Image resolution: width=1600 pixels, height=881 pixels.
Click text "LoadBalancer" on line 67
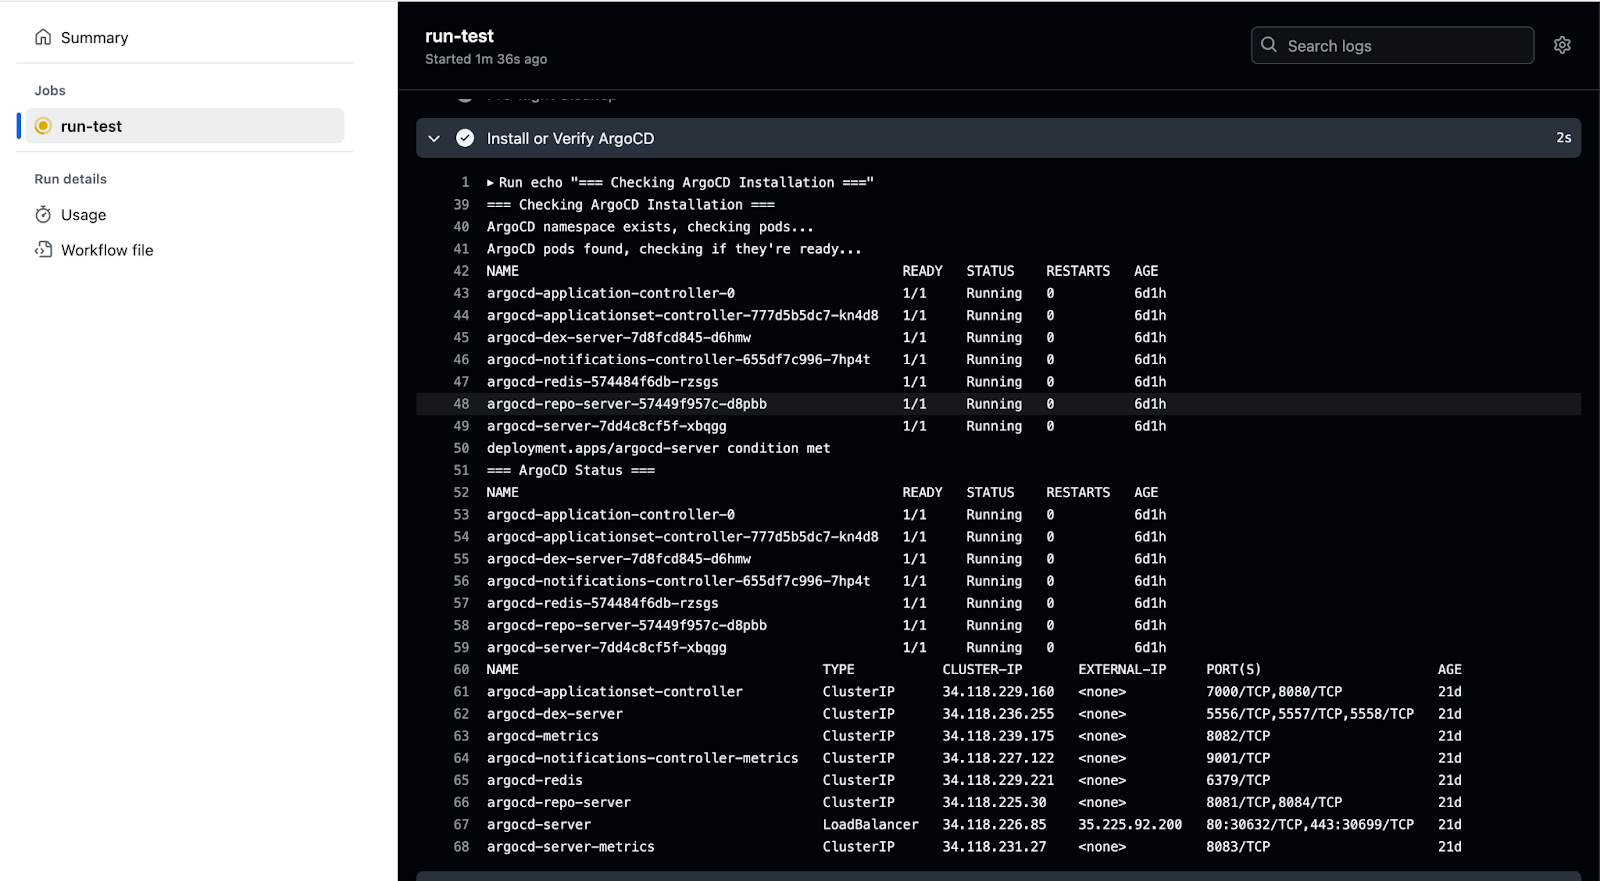tap(870, 825)
